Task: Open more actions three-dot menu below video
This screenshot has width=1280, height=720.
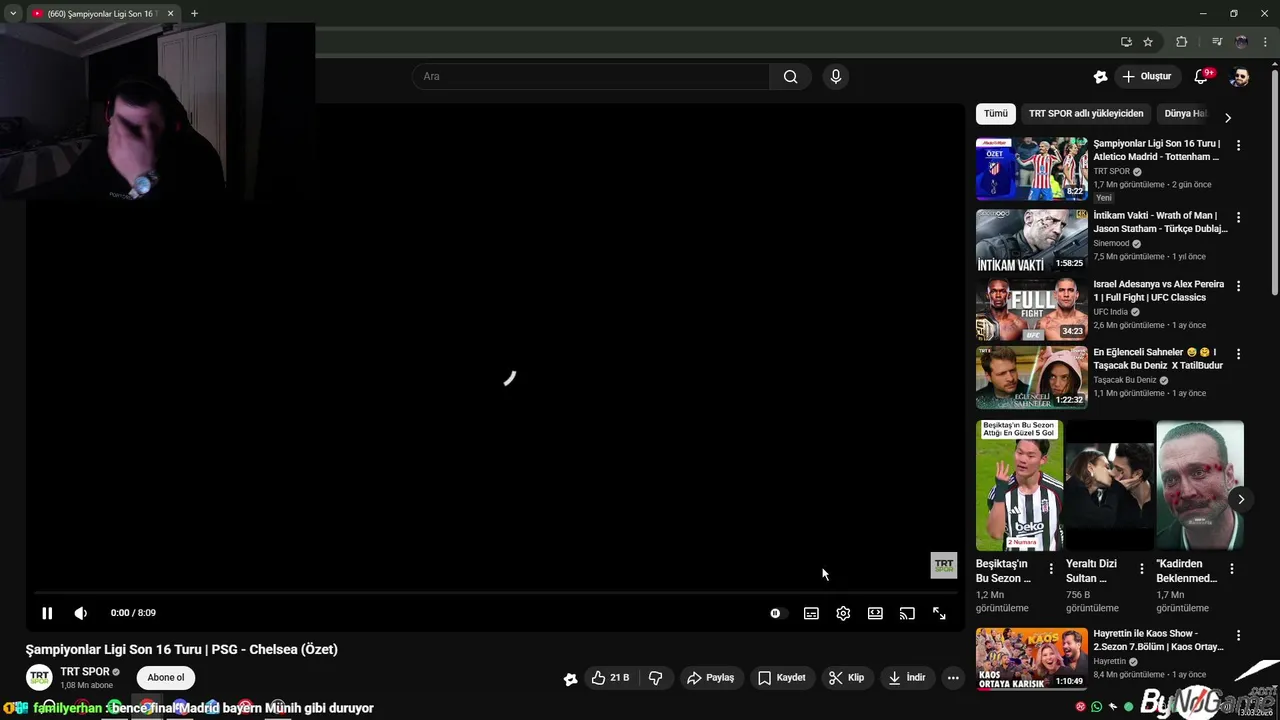Action: (x=953, y=678)
